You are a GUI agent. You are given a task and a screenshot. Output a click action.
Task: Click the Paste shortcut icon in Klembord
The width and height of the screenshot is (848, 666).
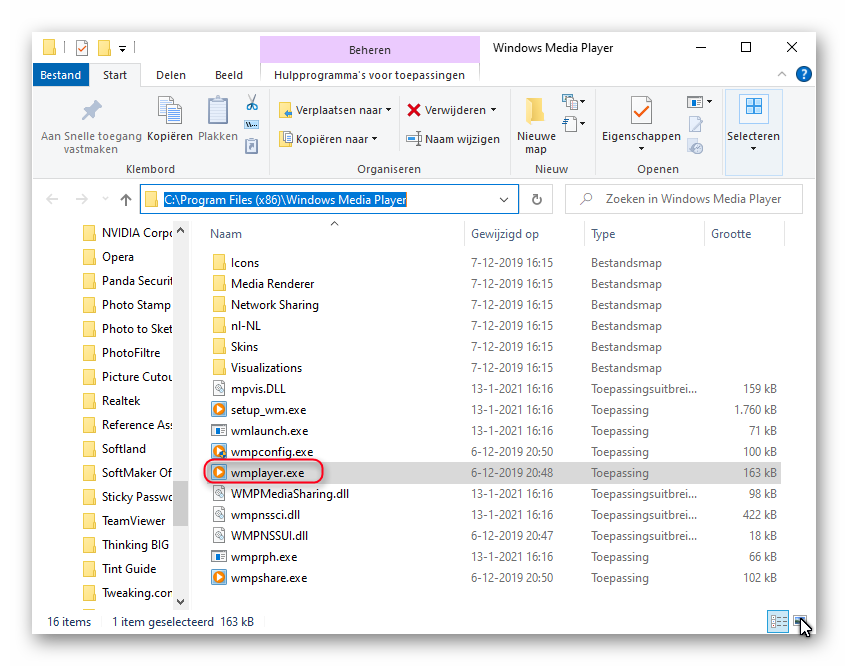[251, 146]
